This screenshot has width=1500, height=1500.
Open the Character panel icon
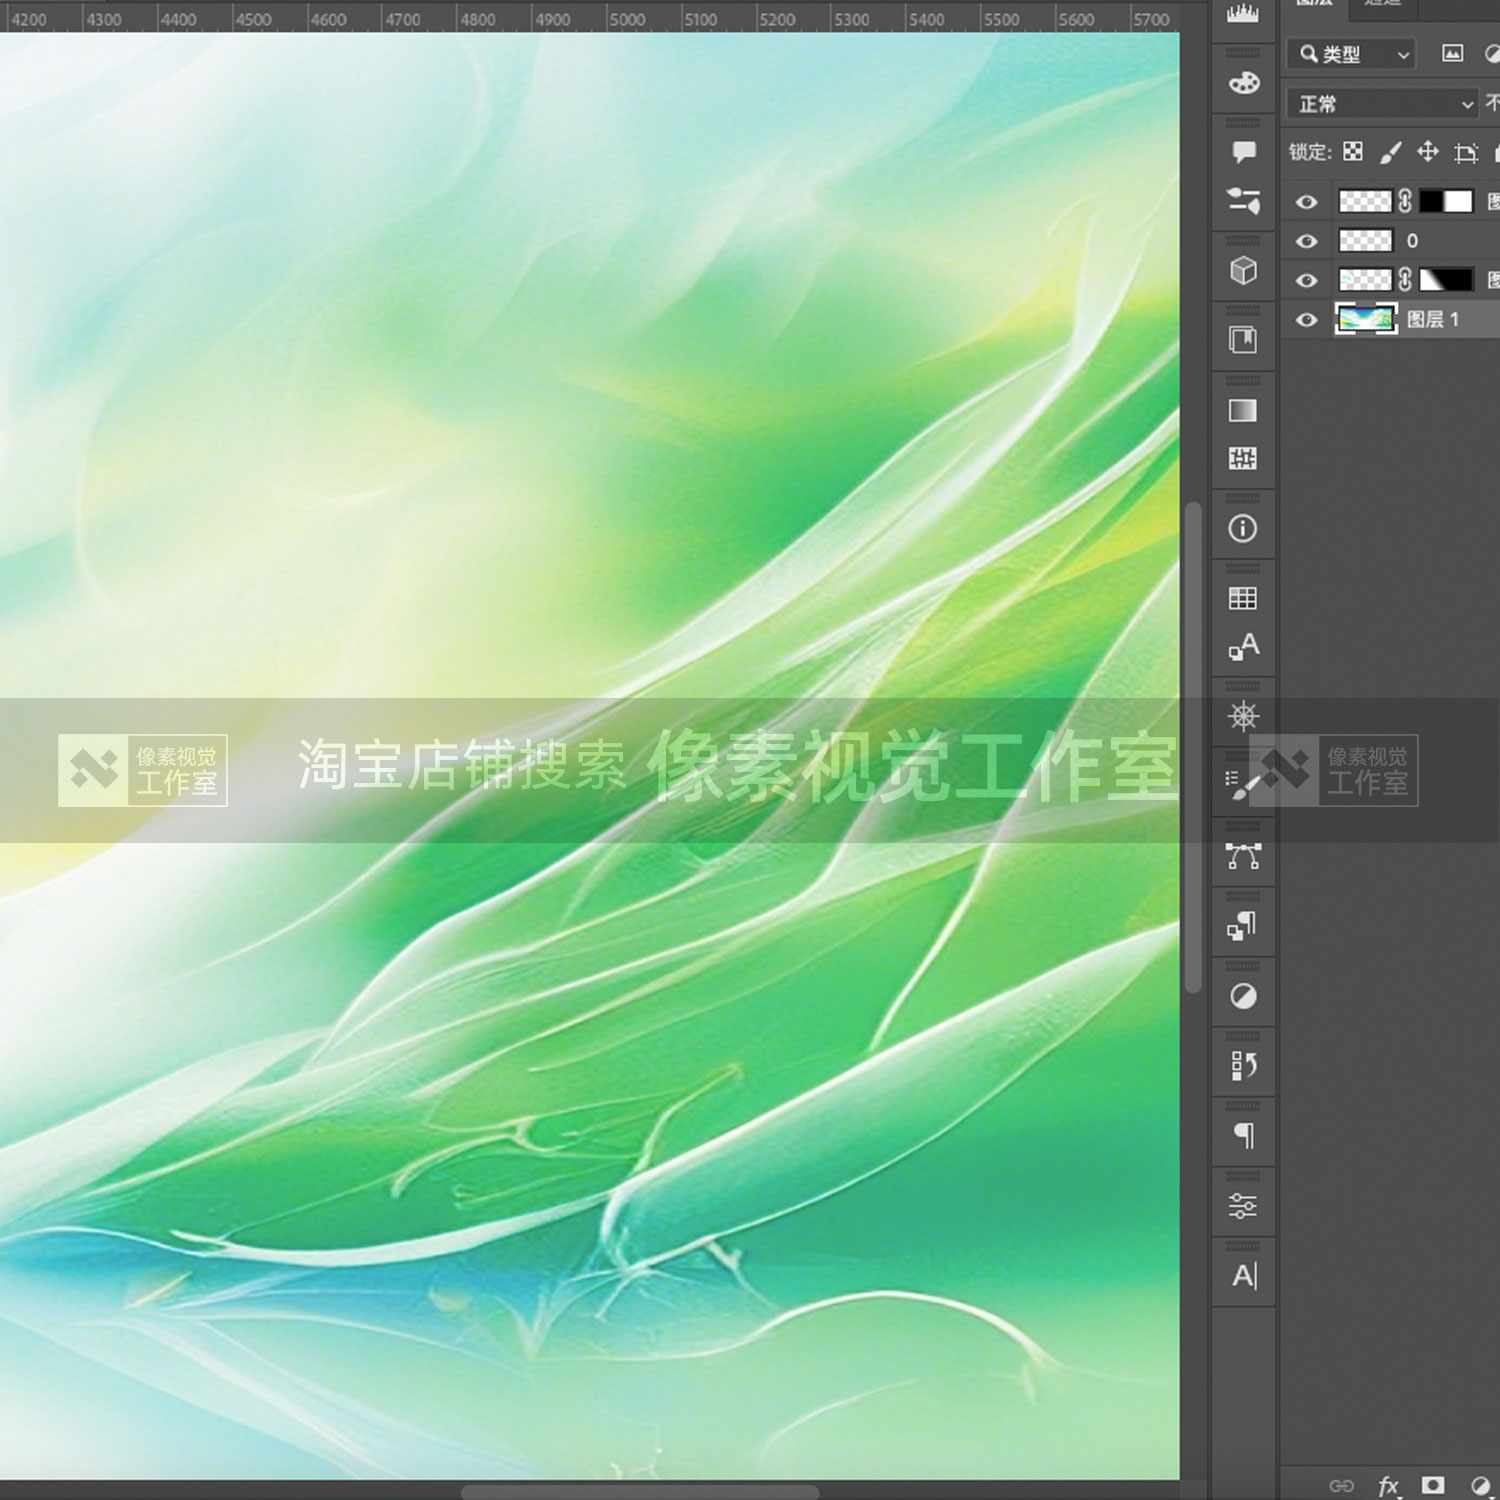coord(1243,1276)
